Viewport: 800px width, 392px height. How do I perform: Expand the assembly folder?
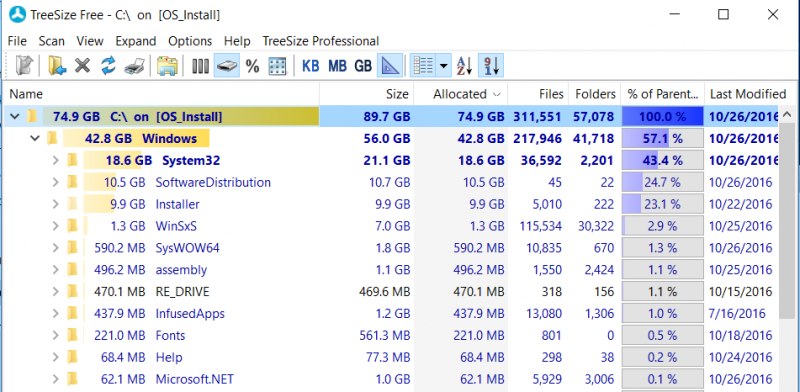pyautogui.click(x=56, y=270)
